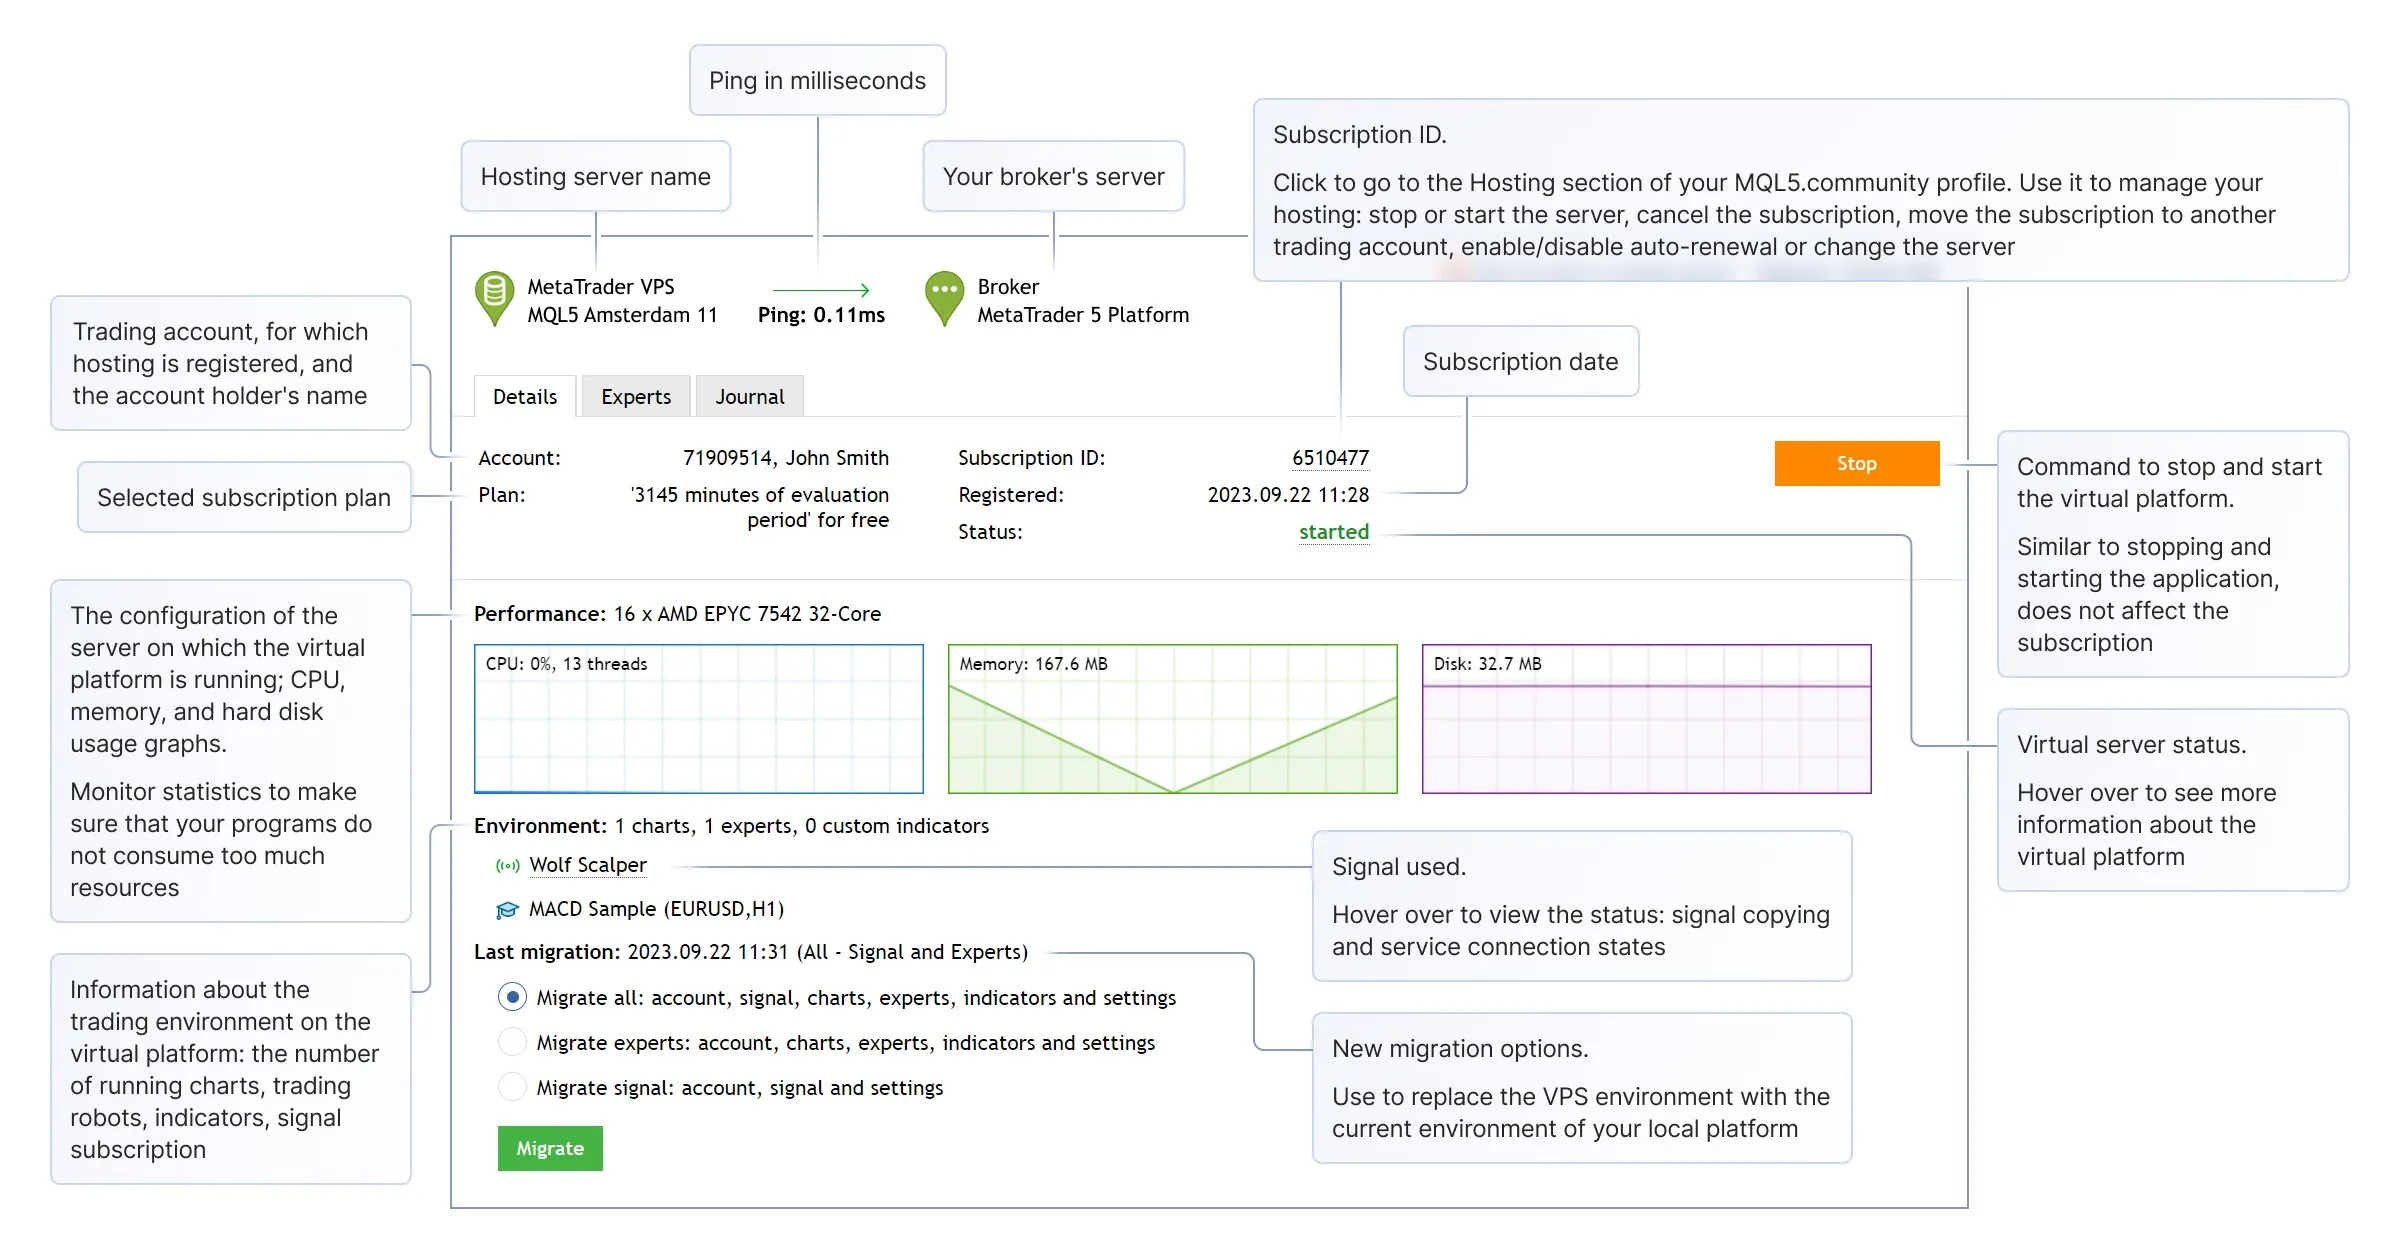Click the Memory usage graph

coord(1173,719)
